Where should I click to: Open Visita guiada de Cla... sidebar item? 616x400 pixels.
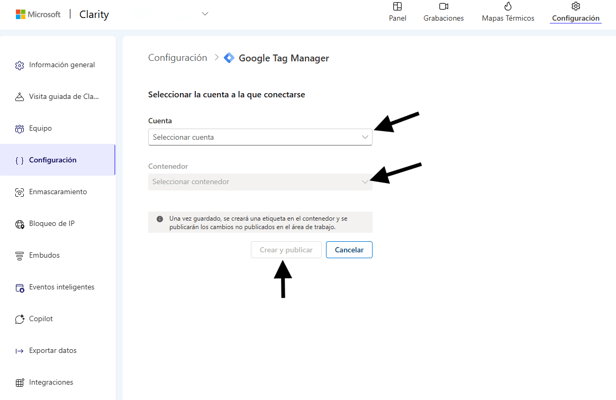58,97
